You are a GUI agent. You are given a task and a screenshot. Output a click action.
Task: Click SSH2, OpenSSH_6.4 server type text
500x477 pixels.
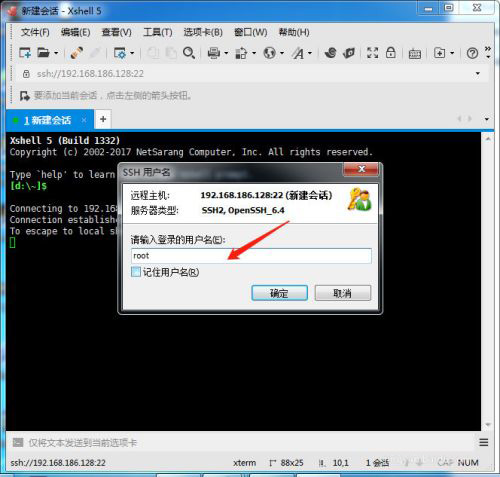click(x=243, y=210)
